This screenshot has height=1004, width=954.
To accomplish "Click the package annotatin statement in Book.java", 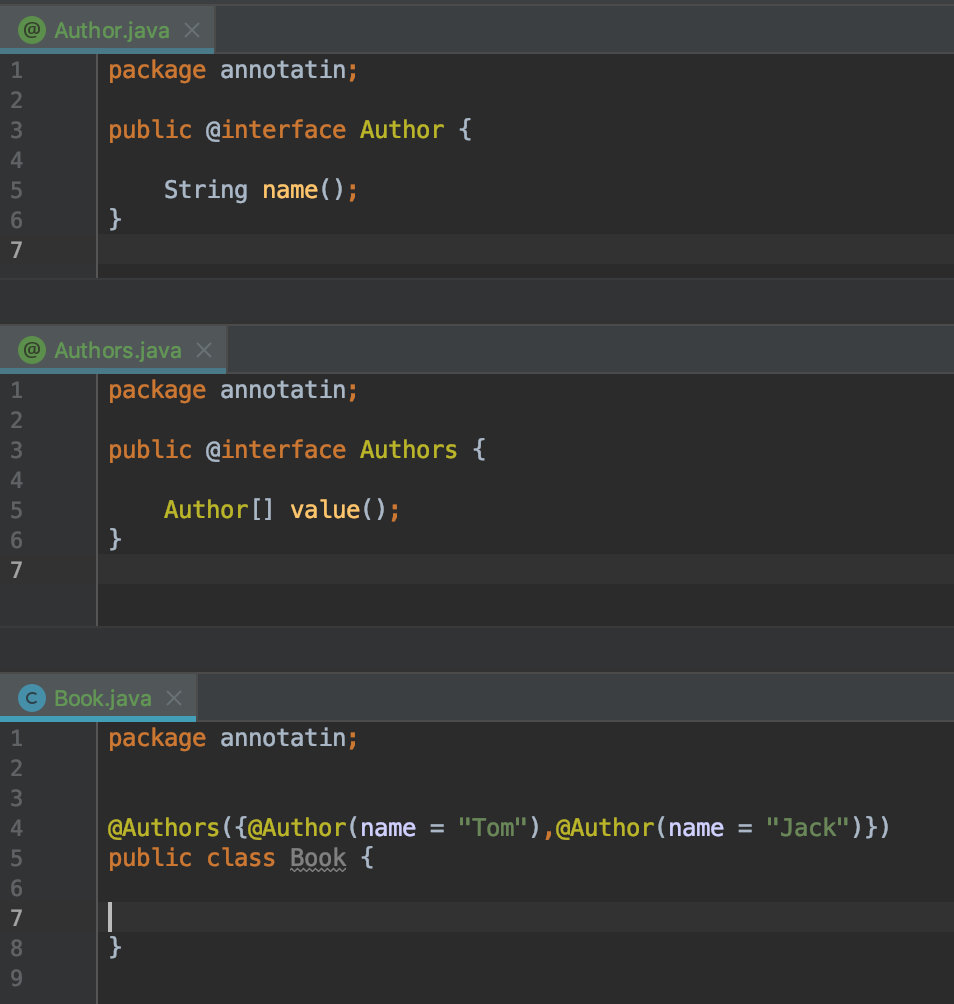I will (232, 737).
